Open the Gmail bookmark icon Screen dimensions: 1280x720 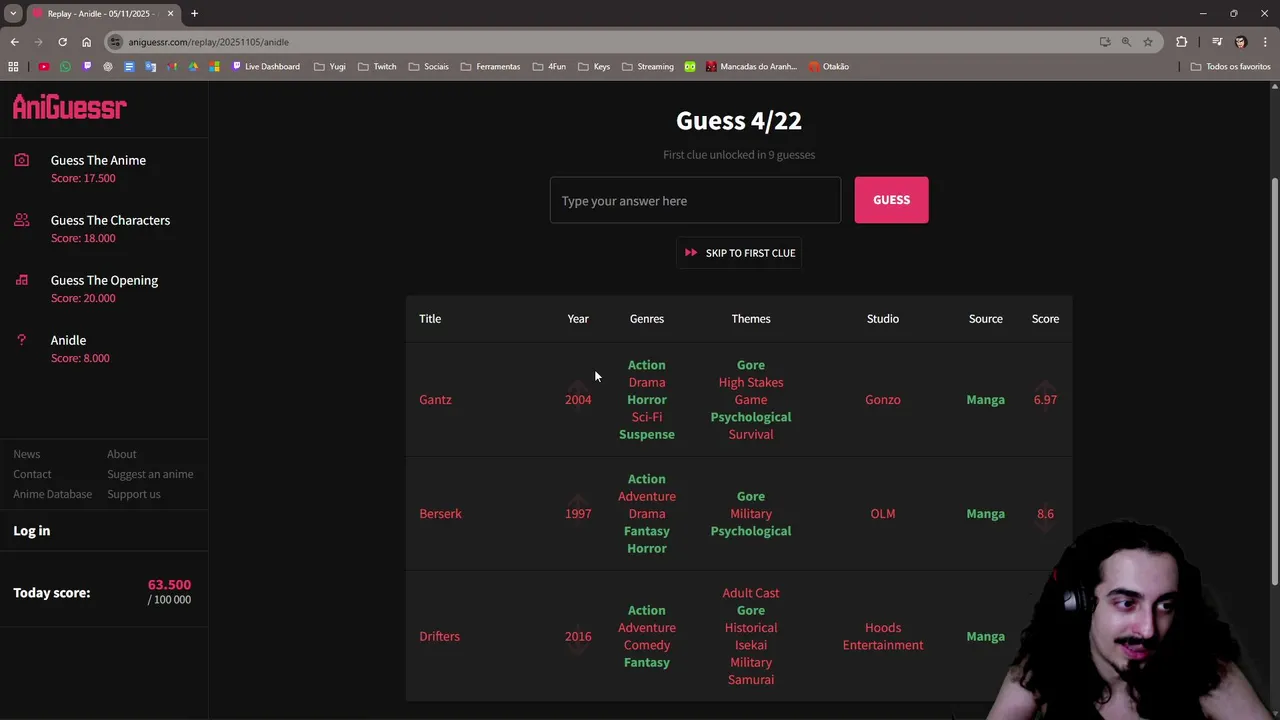172,67
